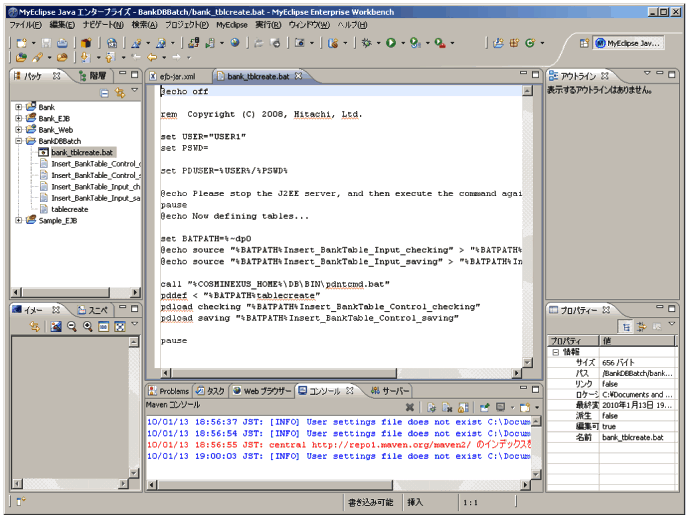The image size is (688, 518).
Task: Open the MyEclipse menu in menu bar
Action: [232, 24]
